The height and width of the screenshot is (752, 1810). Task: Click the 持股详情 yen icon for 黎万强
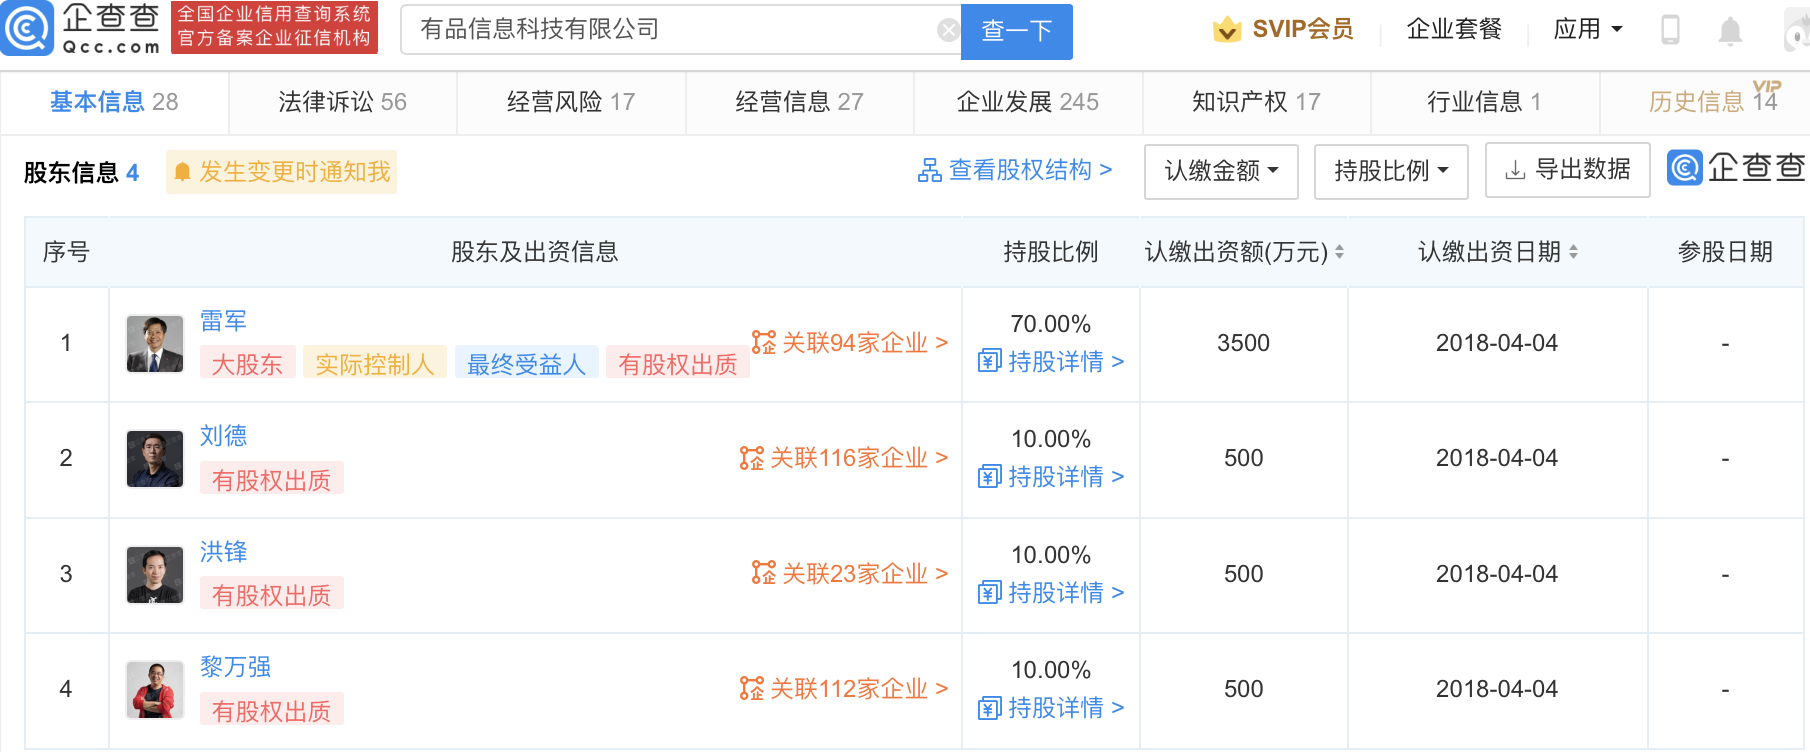pyautogui.click(x=990, y=708)
